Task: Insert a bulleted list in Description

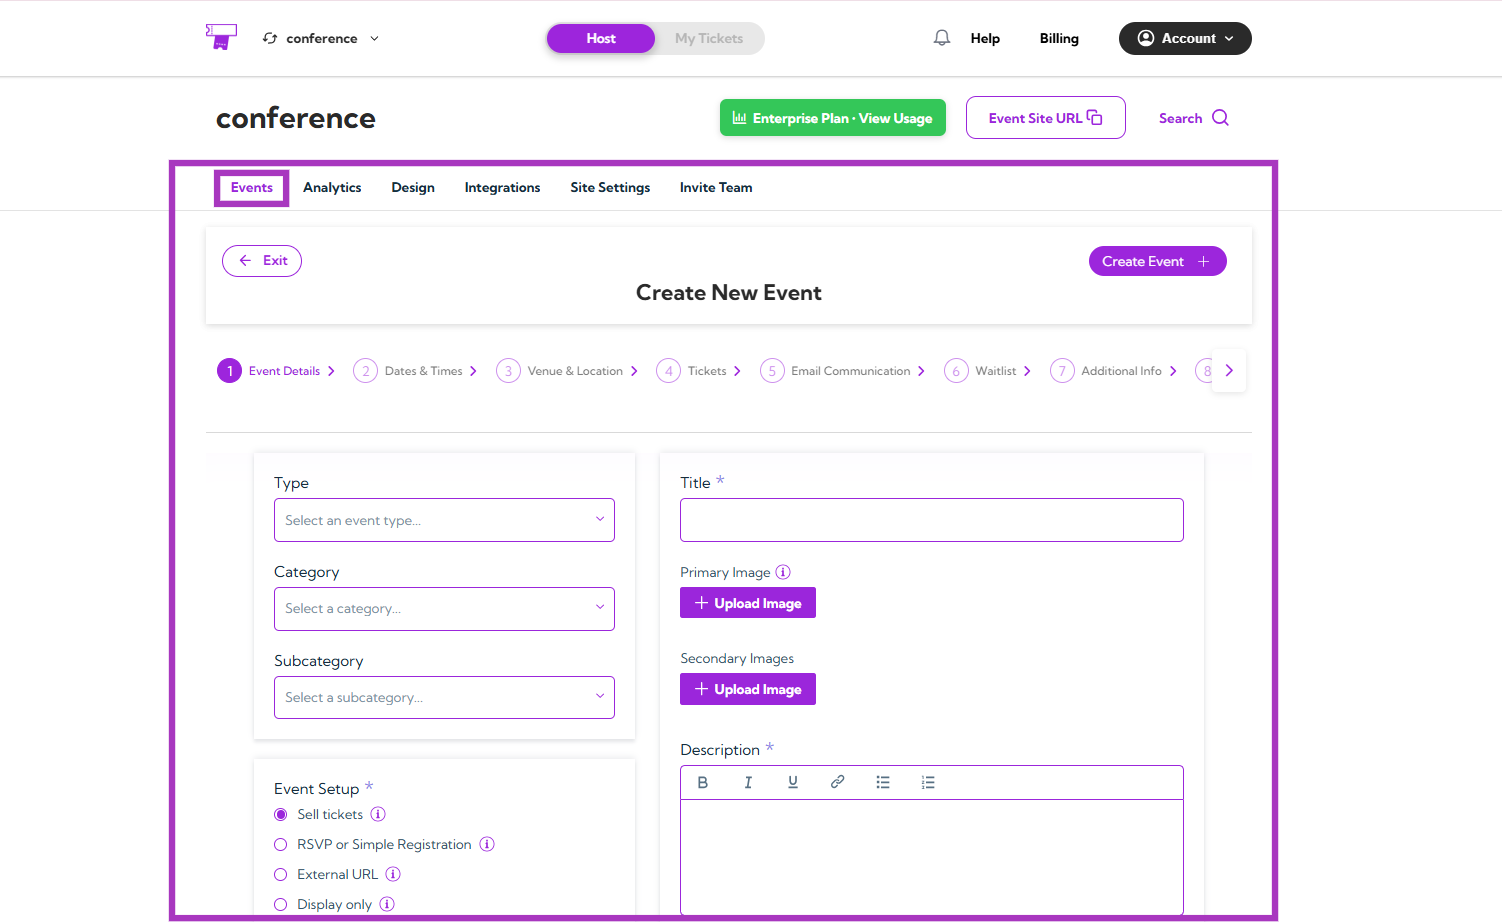Action: click(883, 782)
